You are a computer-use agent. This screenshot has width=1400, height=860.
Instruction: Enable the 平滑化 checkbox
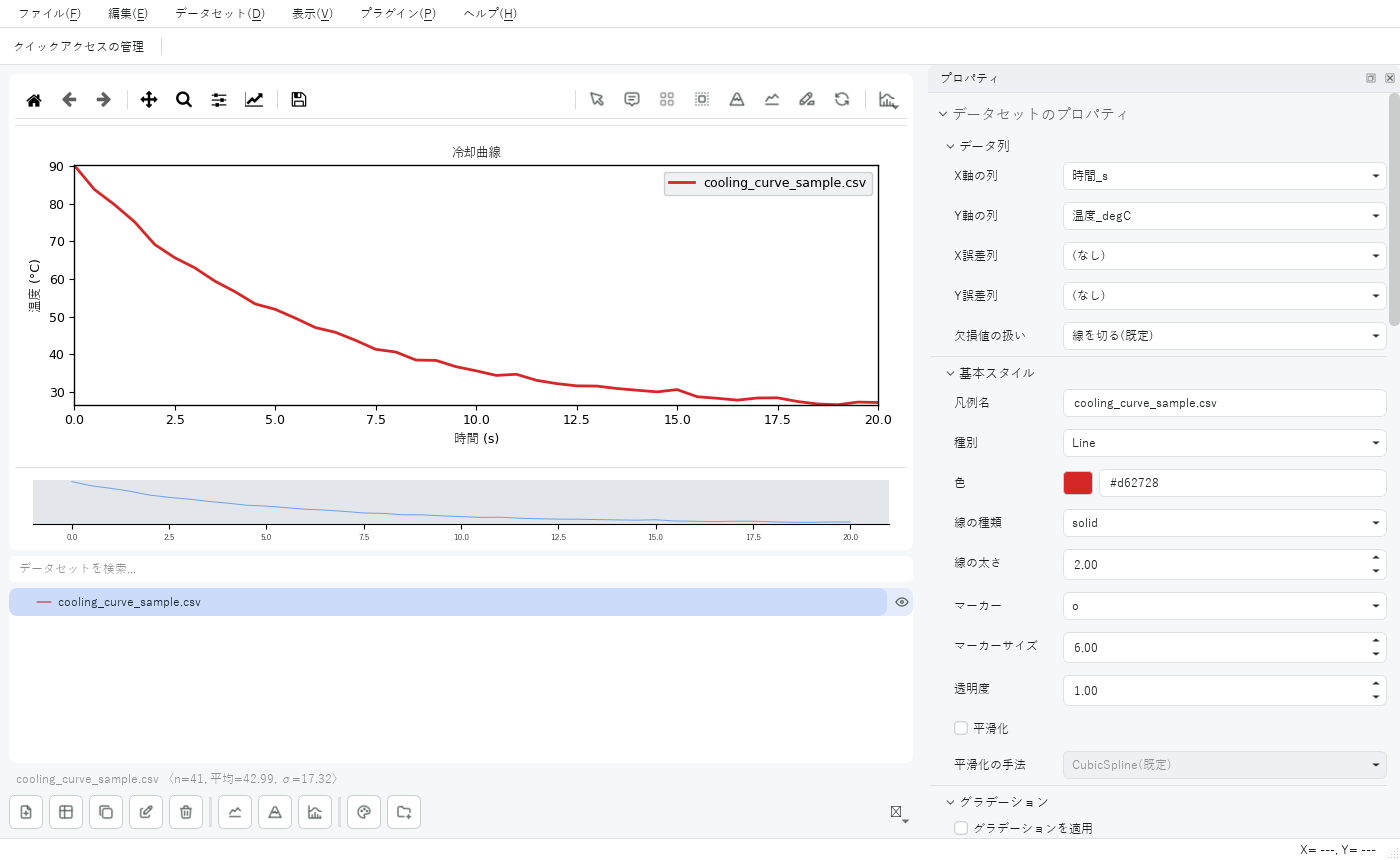point(961,728)
